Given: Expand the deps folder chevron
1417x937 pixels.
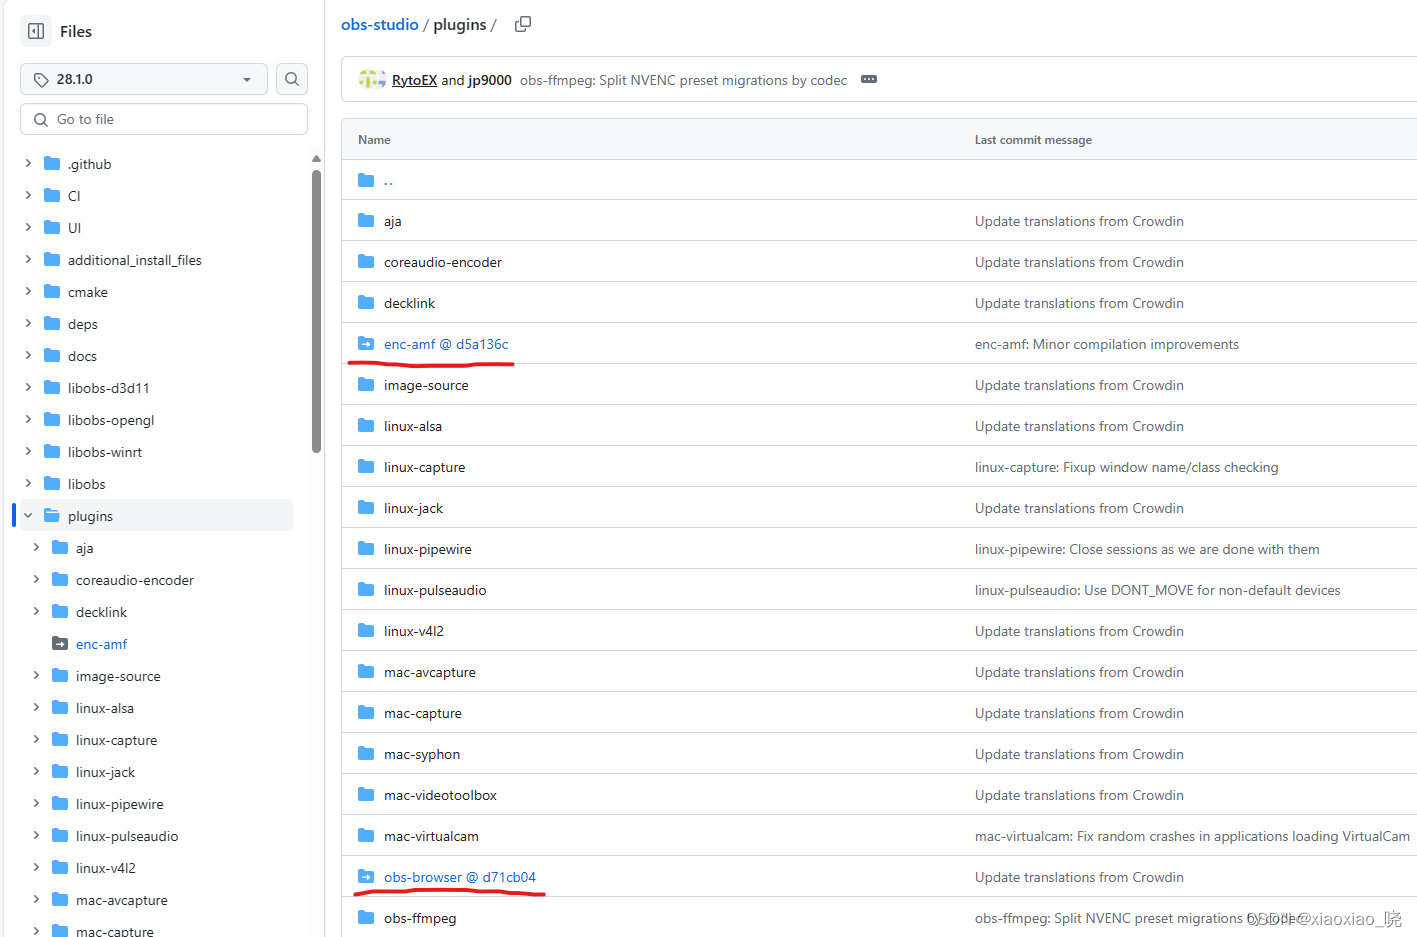Looking at the screenshot, I should (28, 323).
